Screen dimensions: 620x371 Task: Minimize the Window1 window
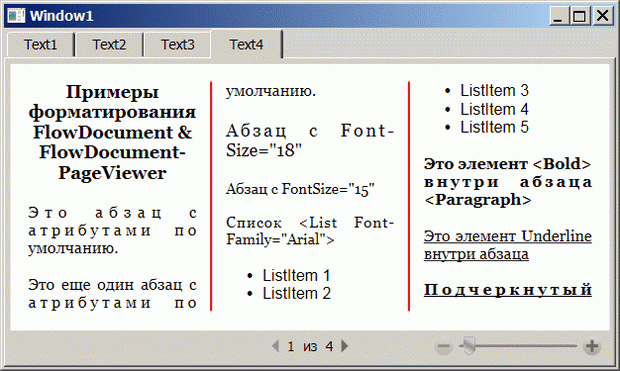click(x=559, y=16)
